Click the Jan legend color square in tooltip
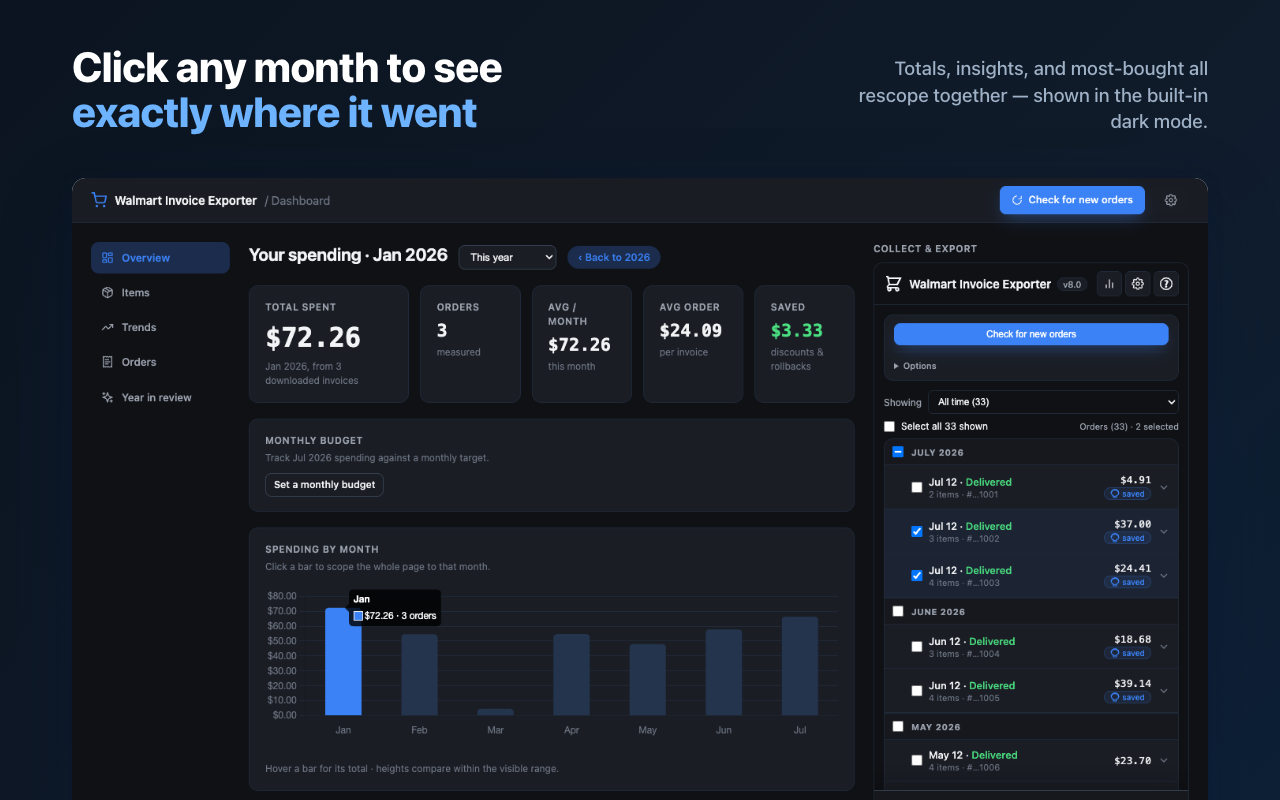Image resolution: width=1280 pixels, height=800 pixels. click(358, 616)
